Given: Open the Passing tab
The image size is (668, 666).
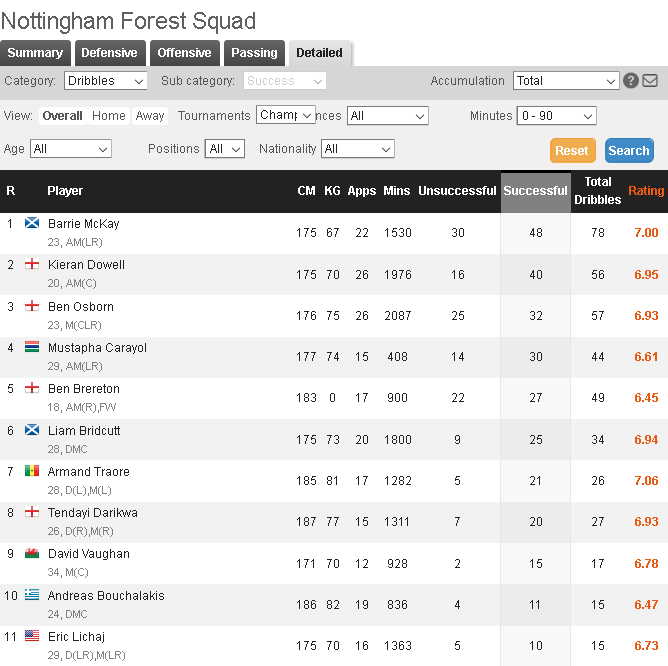Looking at the screenshot, I should point(254,53).
